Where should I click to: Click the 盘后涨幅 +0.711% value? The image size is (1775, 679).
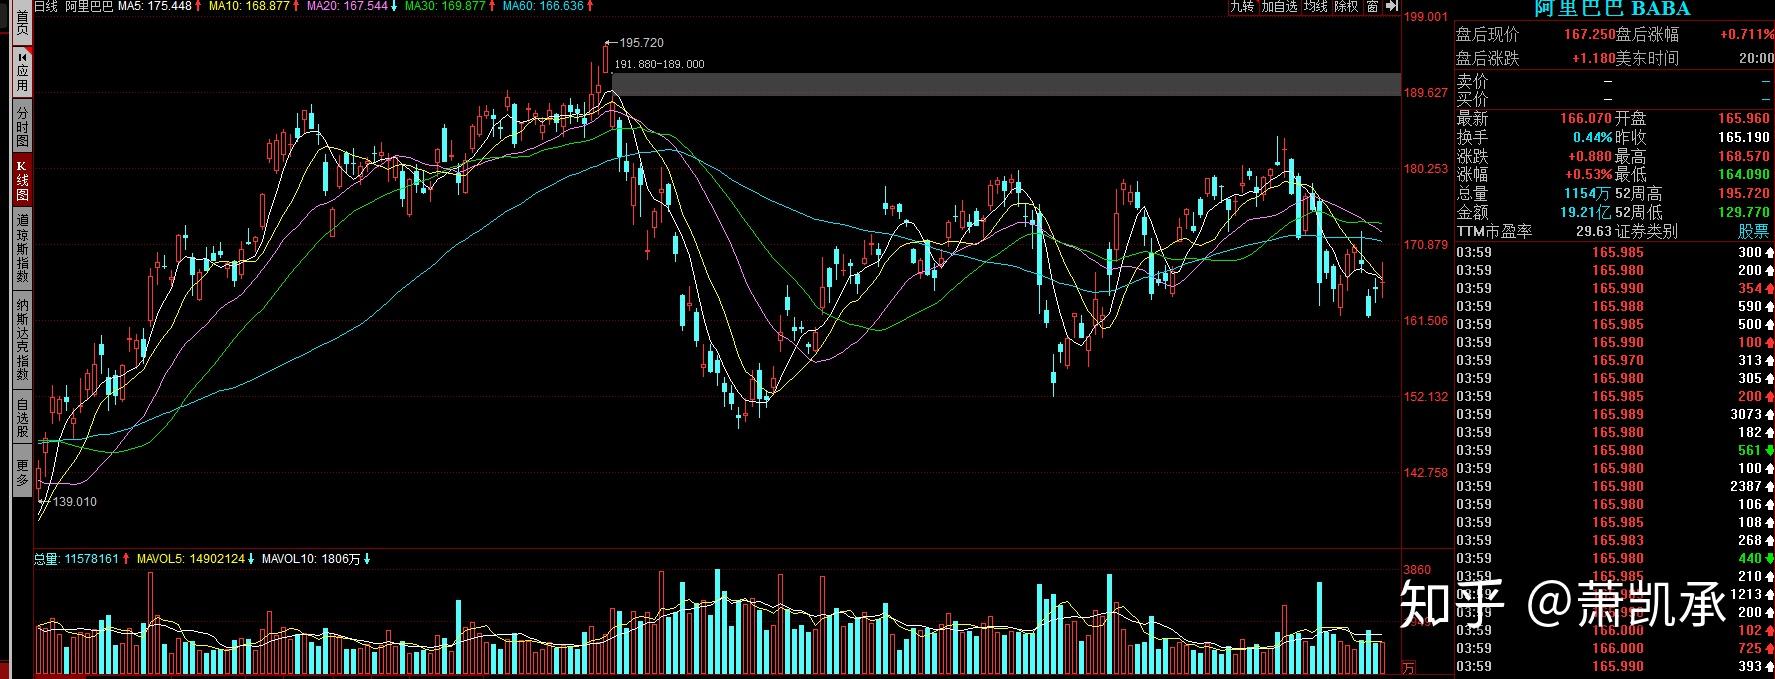(x=1746, y=35)
